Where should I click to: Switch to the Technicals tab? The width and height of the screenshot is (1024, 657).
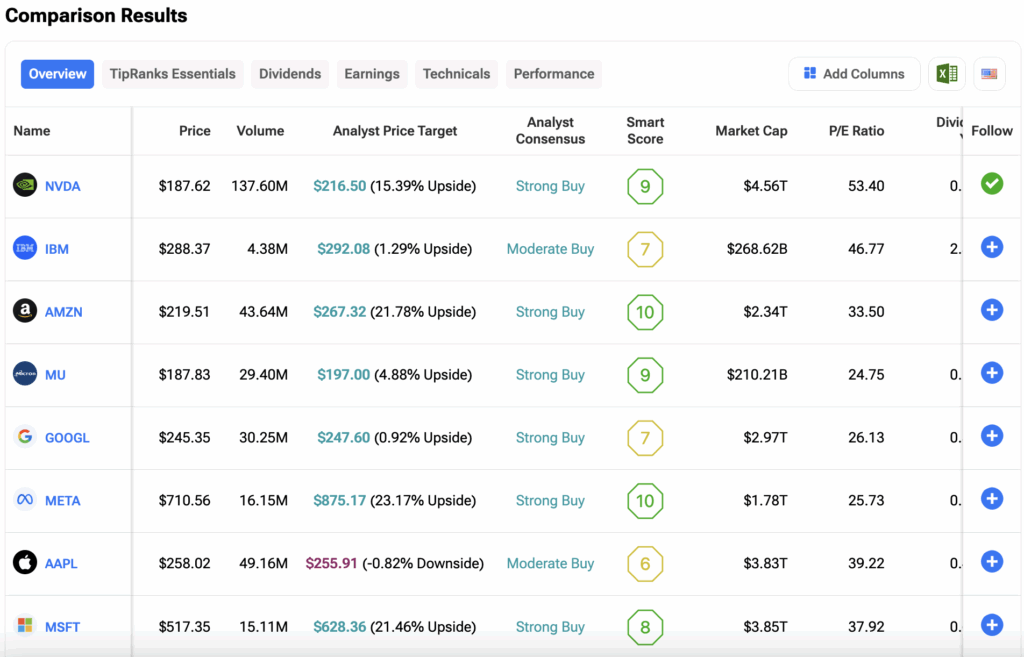[456, 74]
